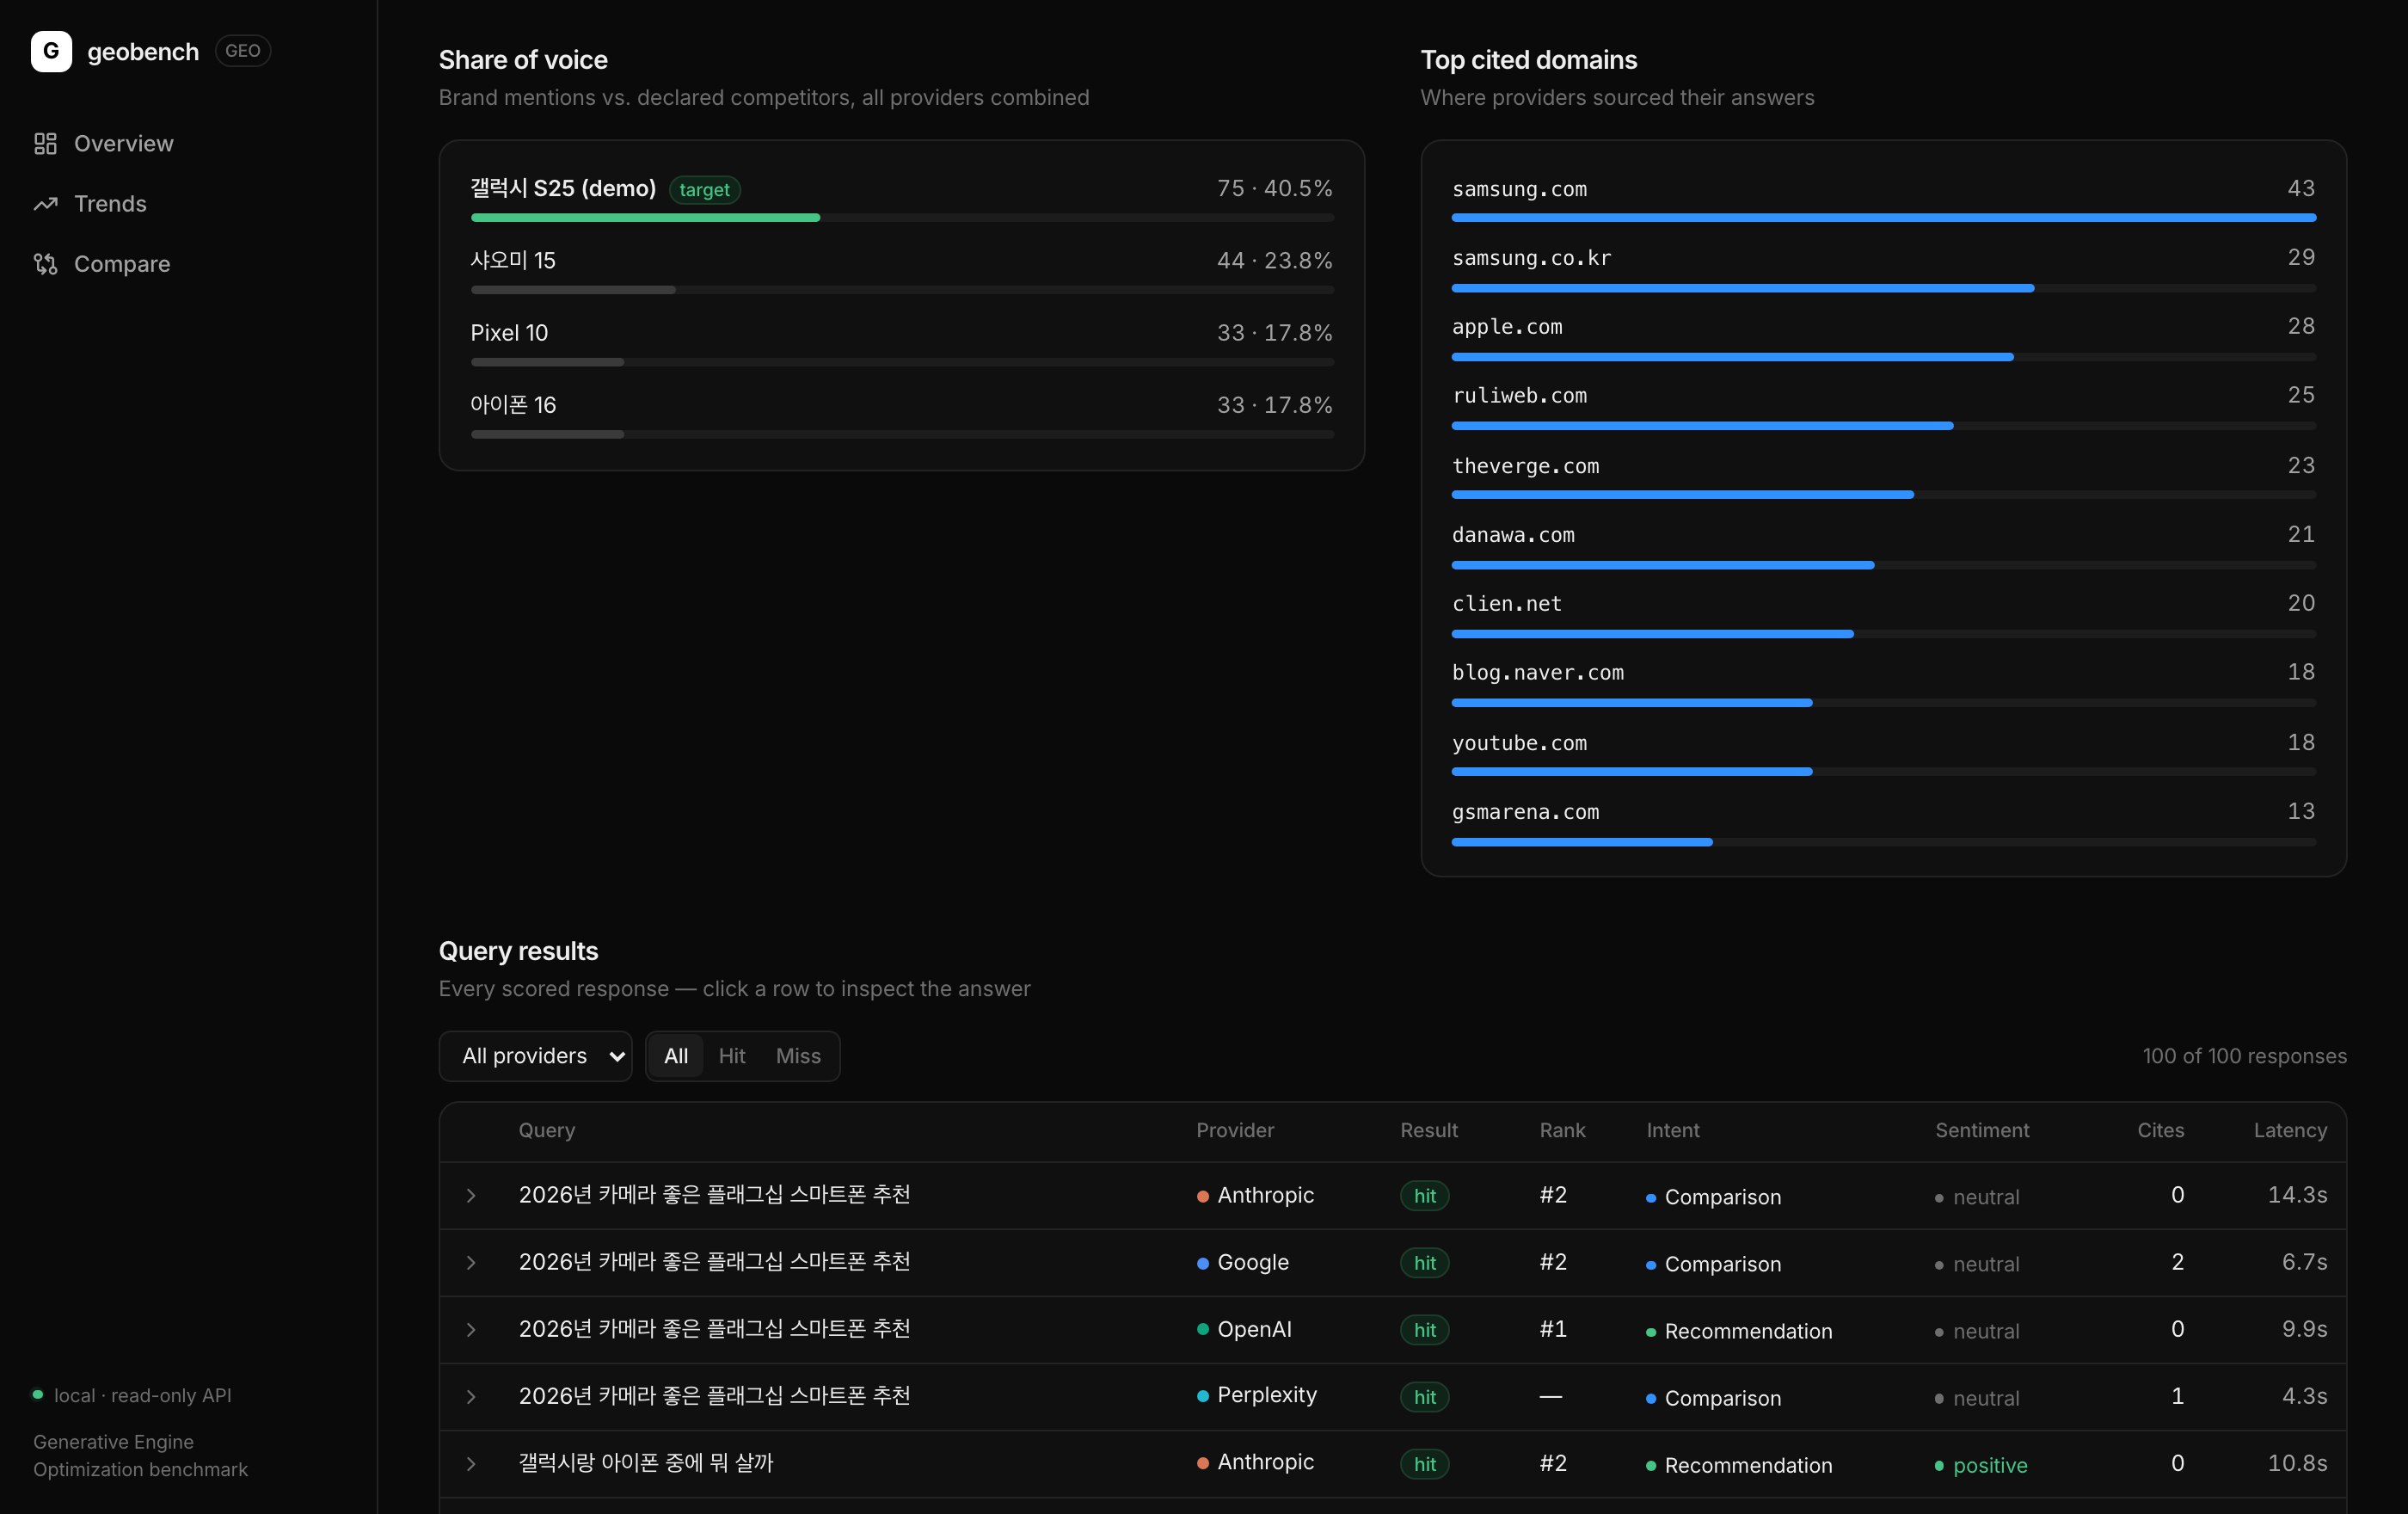Click the danawa.com domain entry
The height and width of the screenshot is (1514, 2408).
pyautogui.click(x=1513, y=535)
